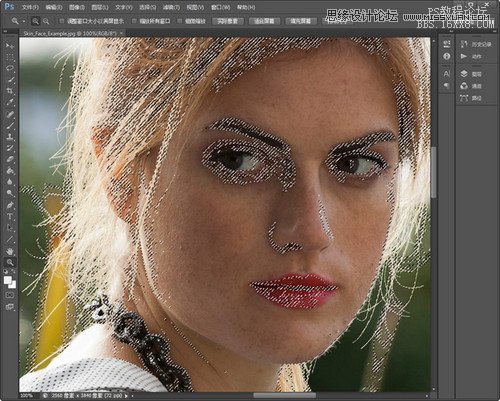500x401 pixels.
Task: Select the Zoom tool in the toolbox
Action: coord(10,262)
